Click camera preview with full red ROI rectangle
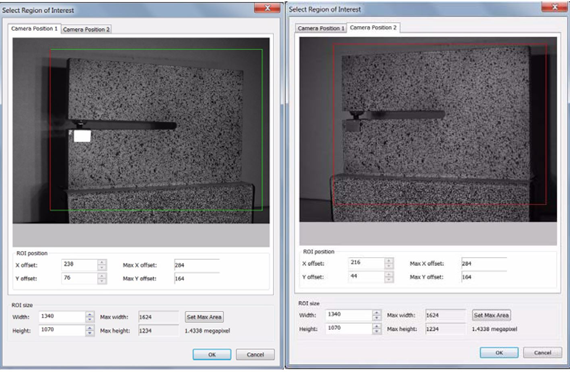570x372 pixels. (428, 129)
